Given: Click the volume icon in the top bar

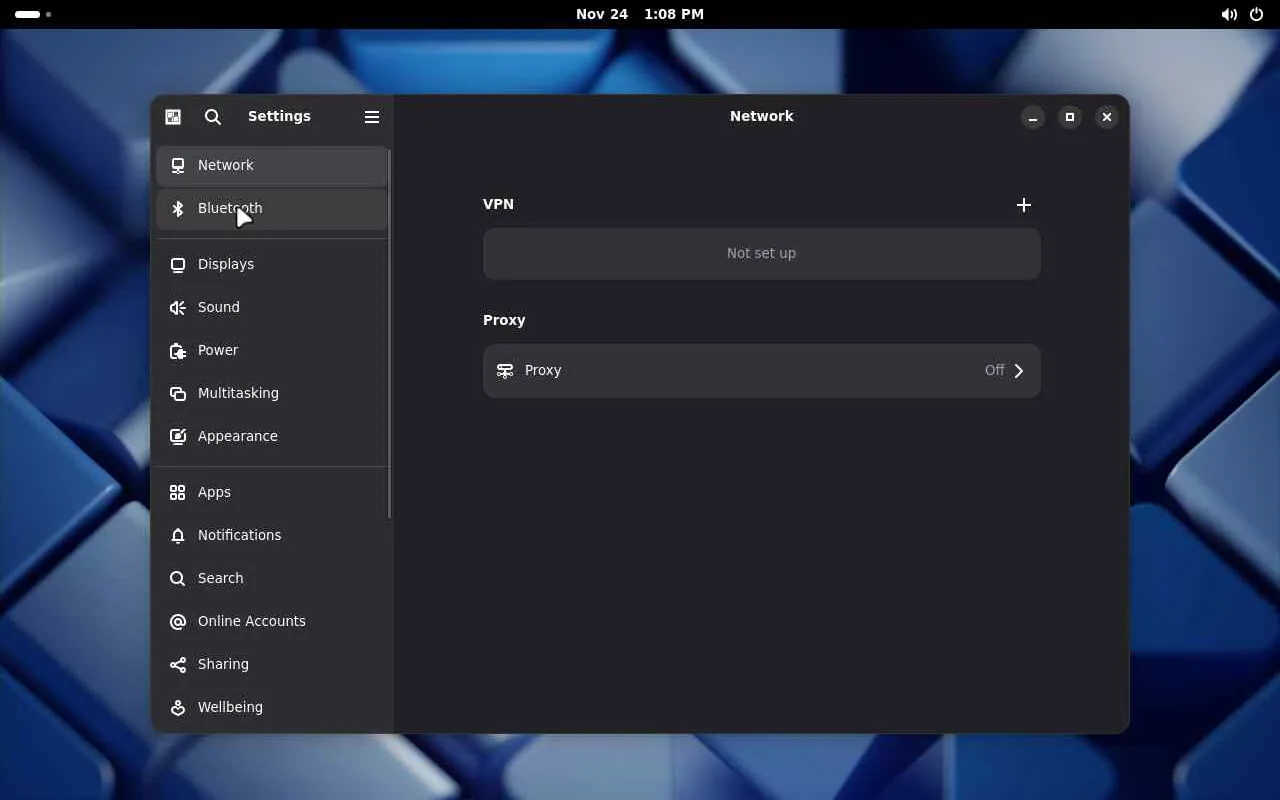Looking at the screenshot, I should (1229, 14).
